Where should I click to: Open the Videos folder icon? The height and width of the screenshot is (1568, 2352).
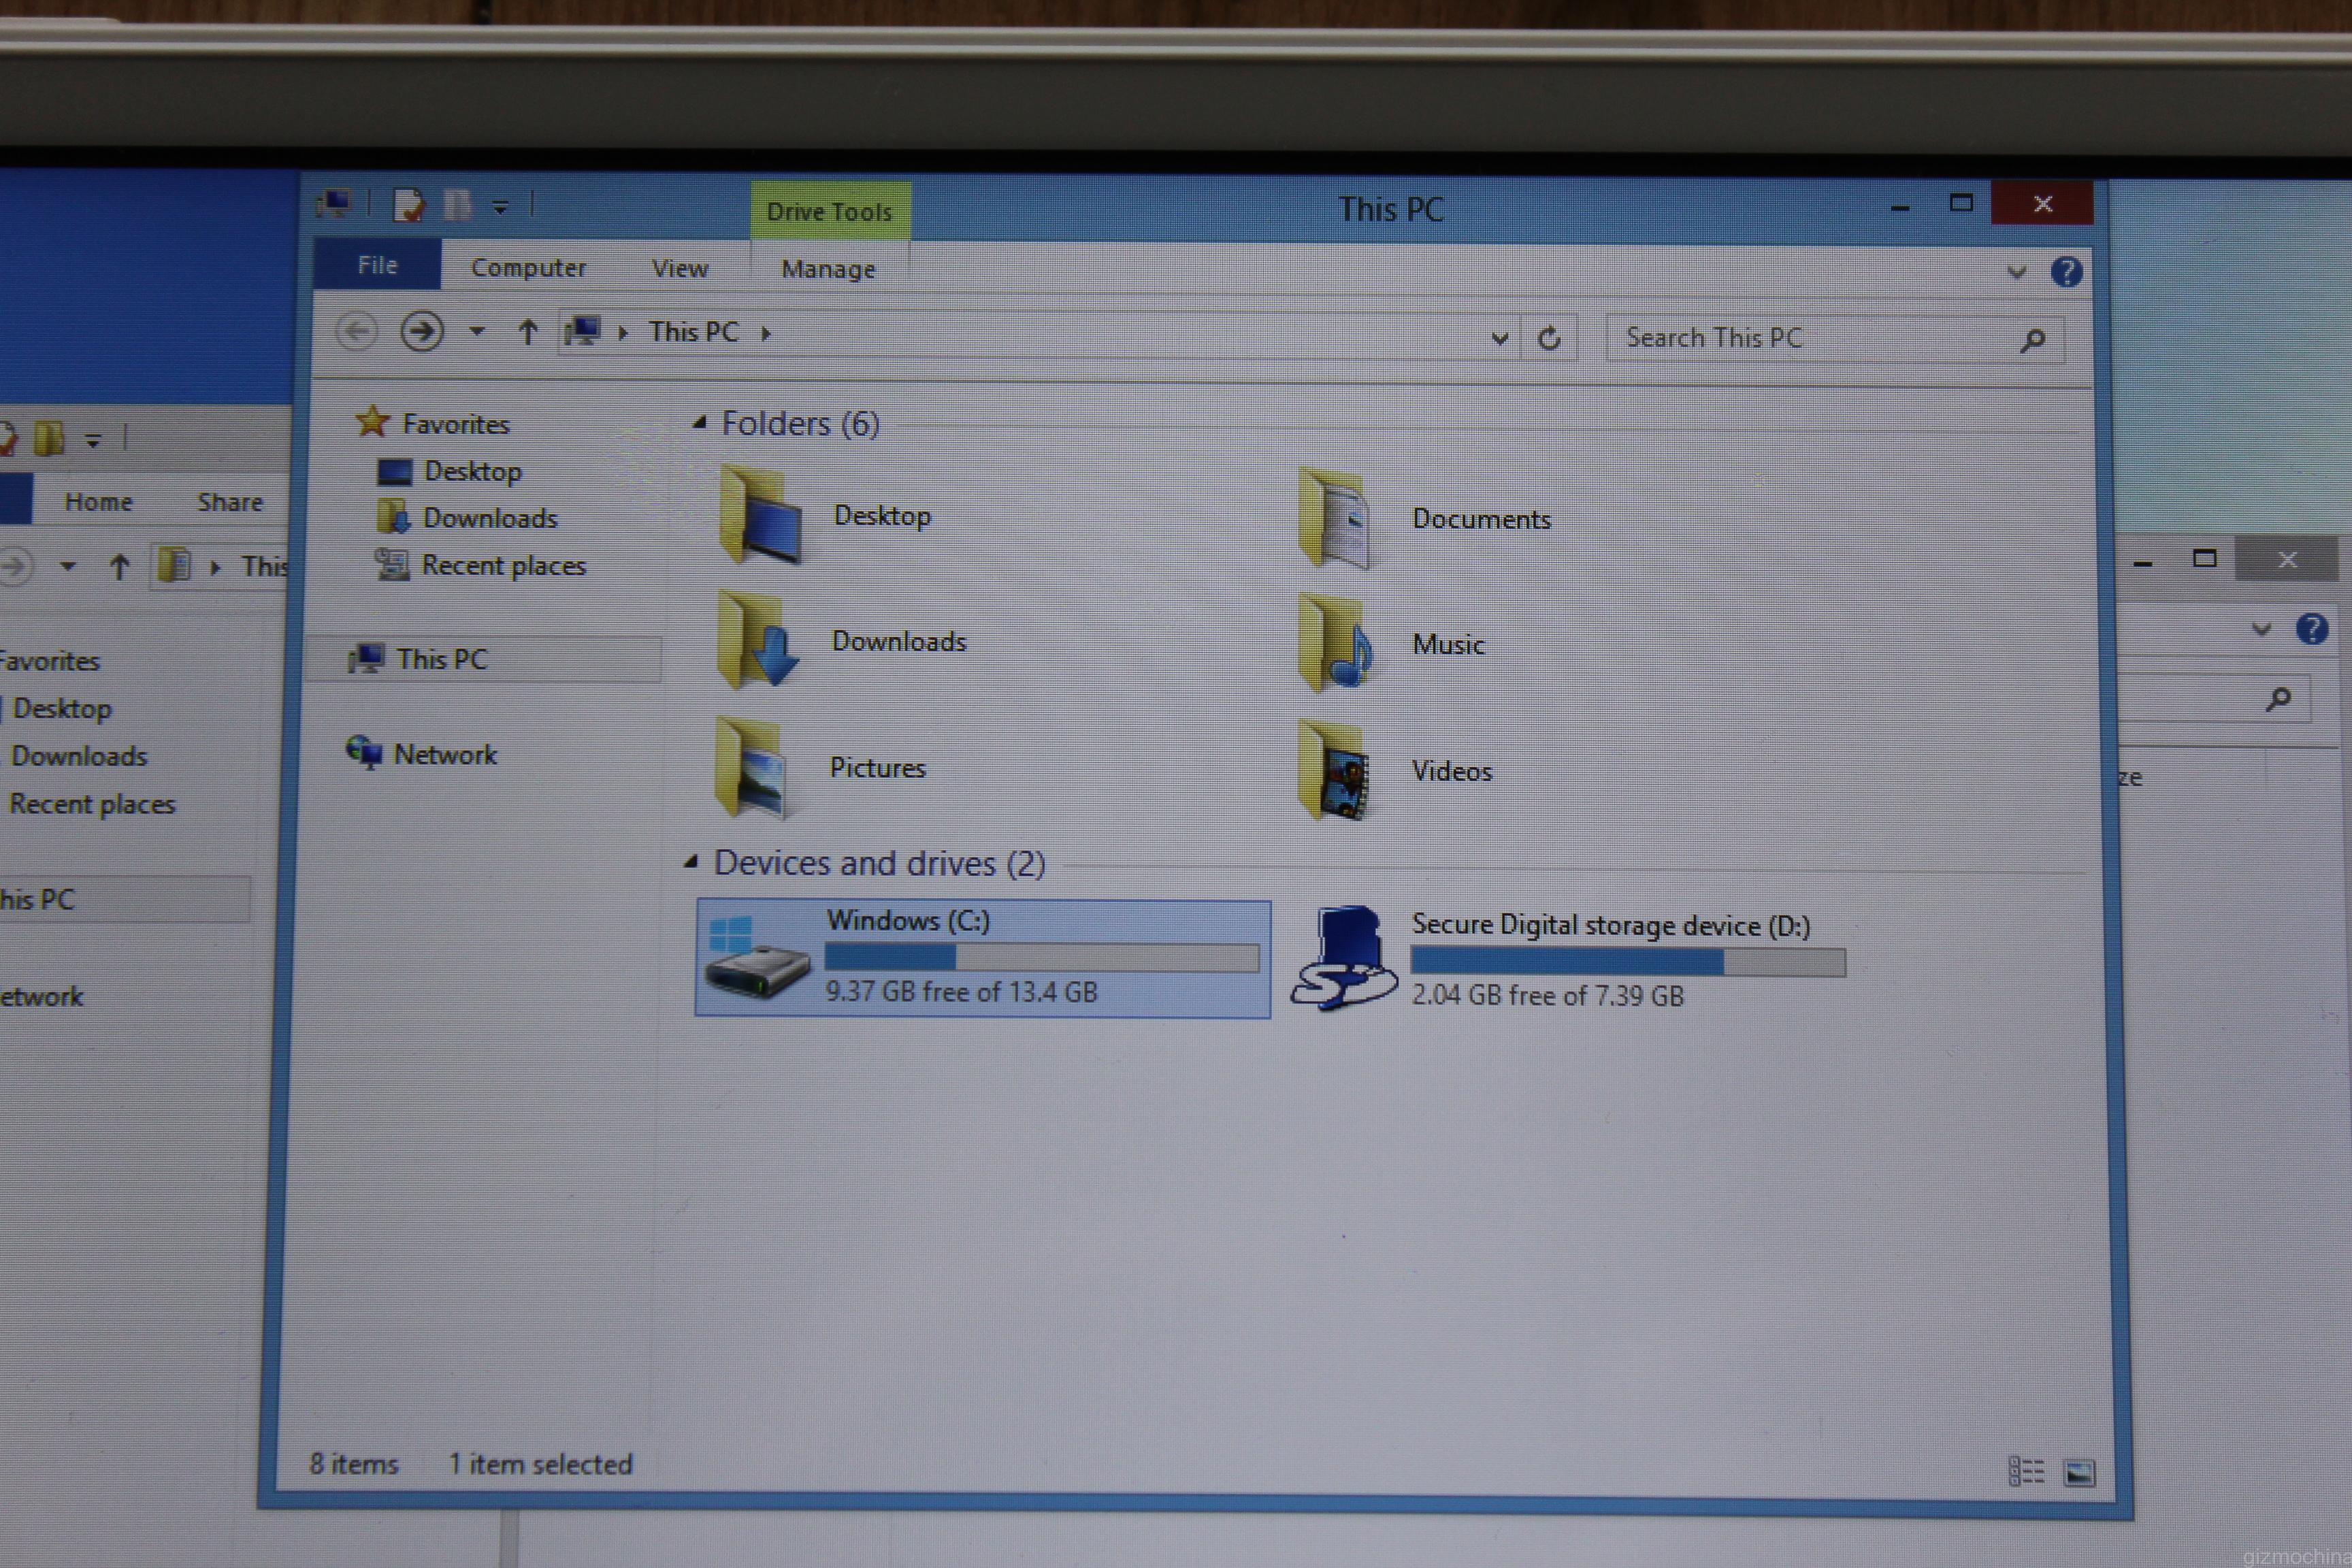1336,770
